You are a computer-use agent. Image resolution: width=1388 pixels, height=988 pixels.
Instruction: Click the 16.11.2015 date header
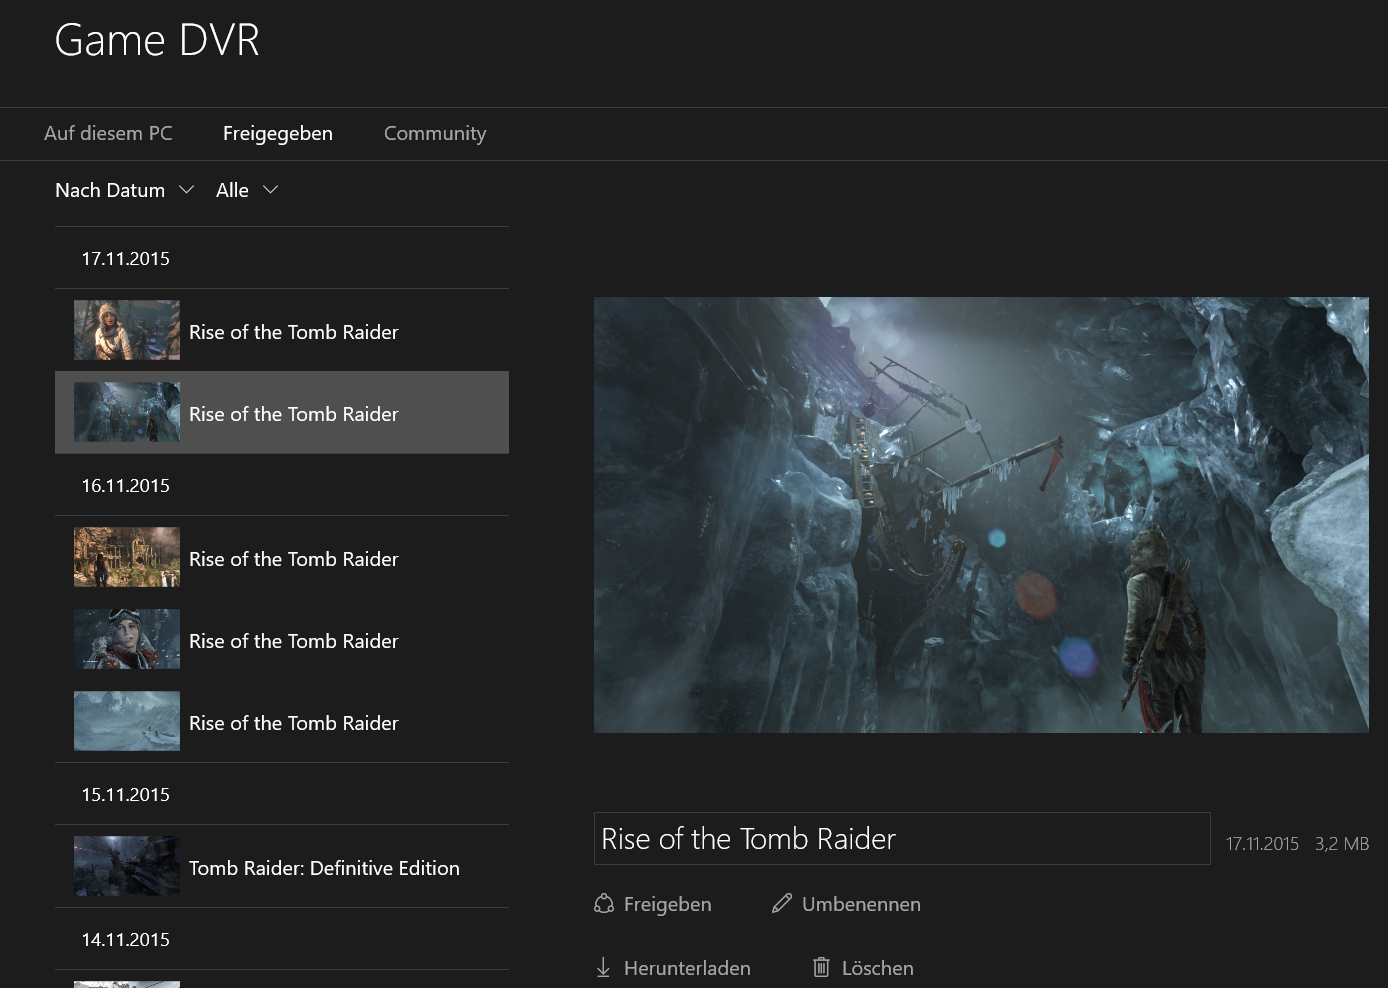pyautogui.click(x=125, y=485)
